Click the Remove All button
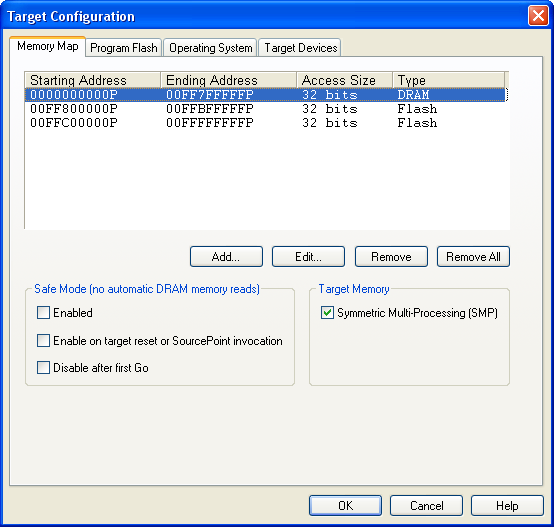The height and width of the screenshot is (527, 554). pos(473,256)
